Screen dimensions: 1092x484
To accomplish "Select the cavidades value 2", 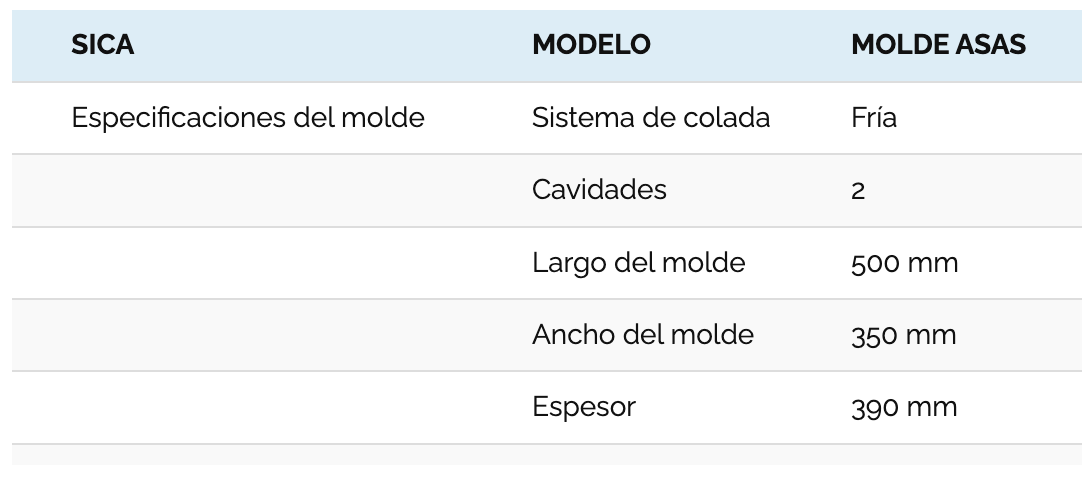I will coord(858,191).
